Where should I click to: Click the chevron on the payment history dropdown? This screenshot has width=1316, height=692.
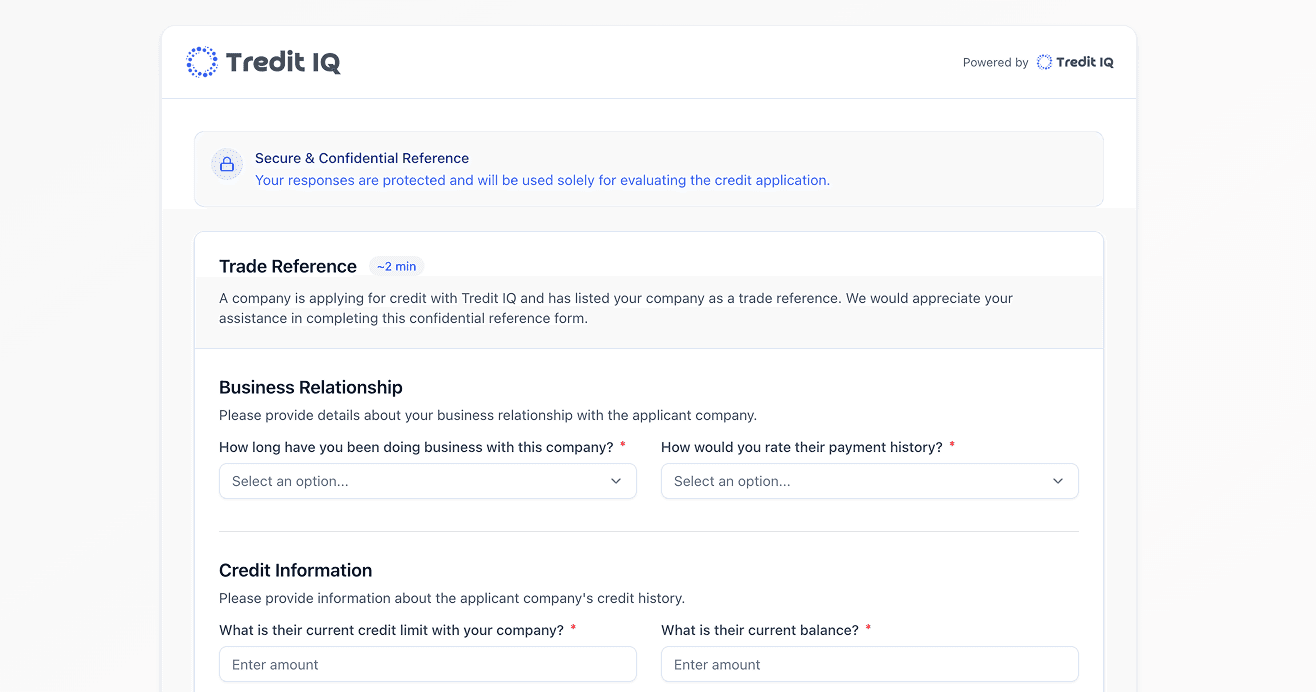(x=1058, y=481)
